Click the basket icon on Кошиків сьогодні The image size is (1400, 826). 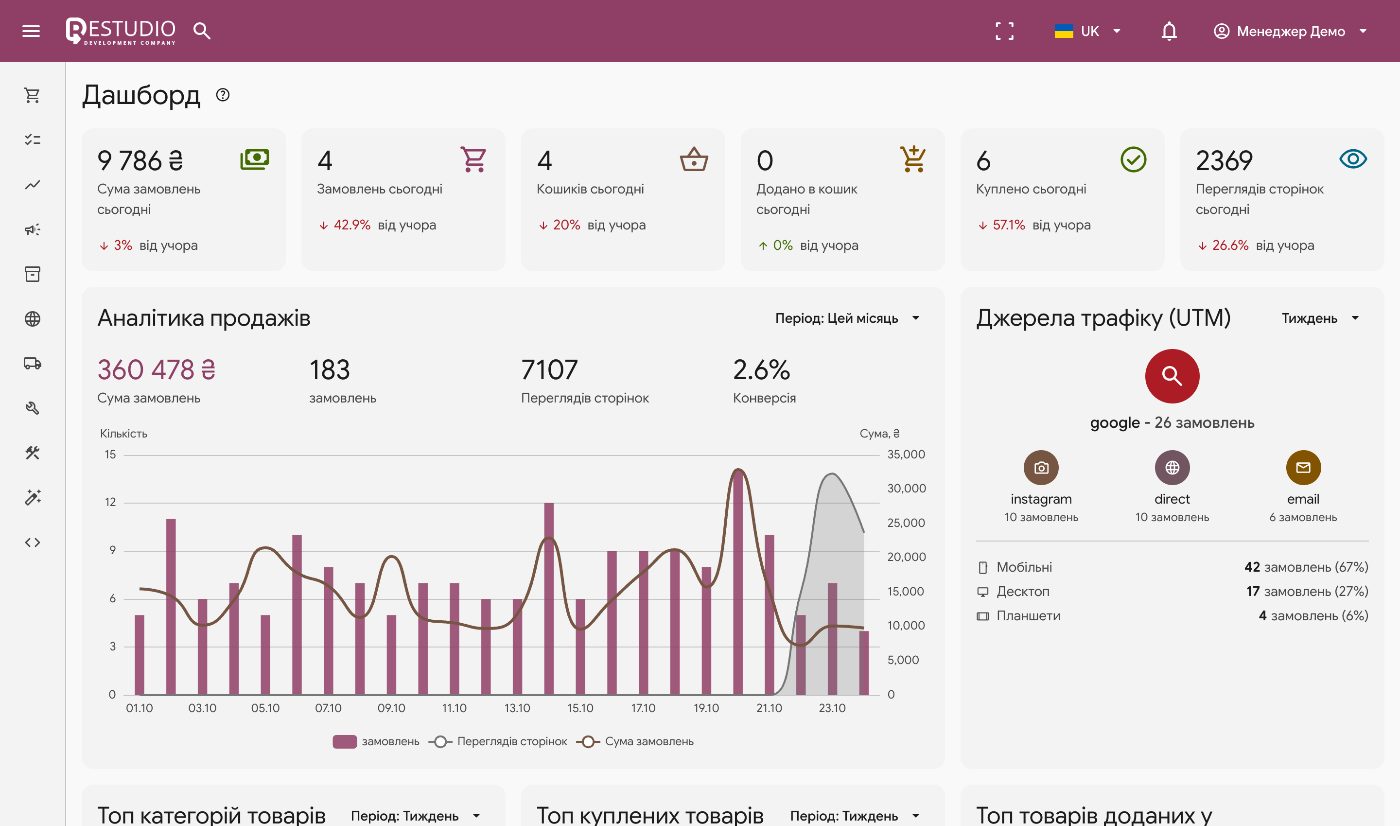[x=694, y=159]
